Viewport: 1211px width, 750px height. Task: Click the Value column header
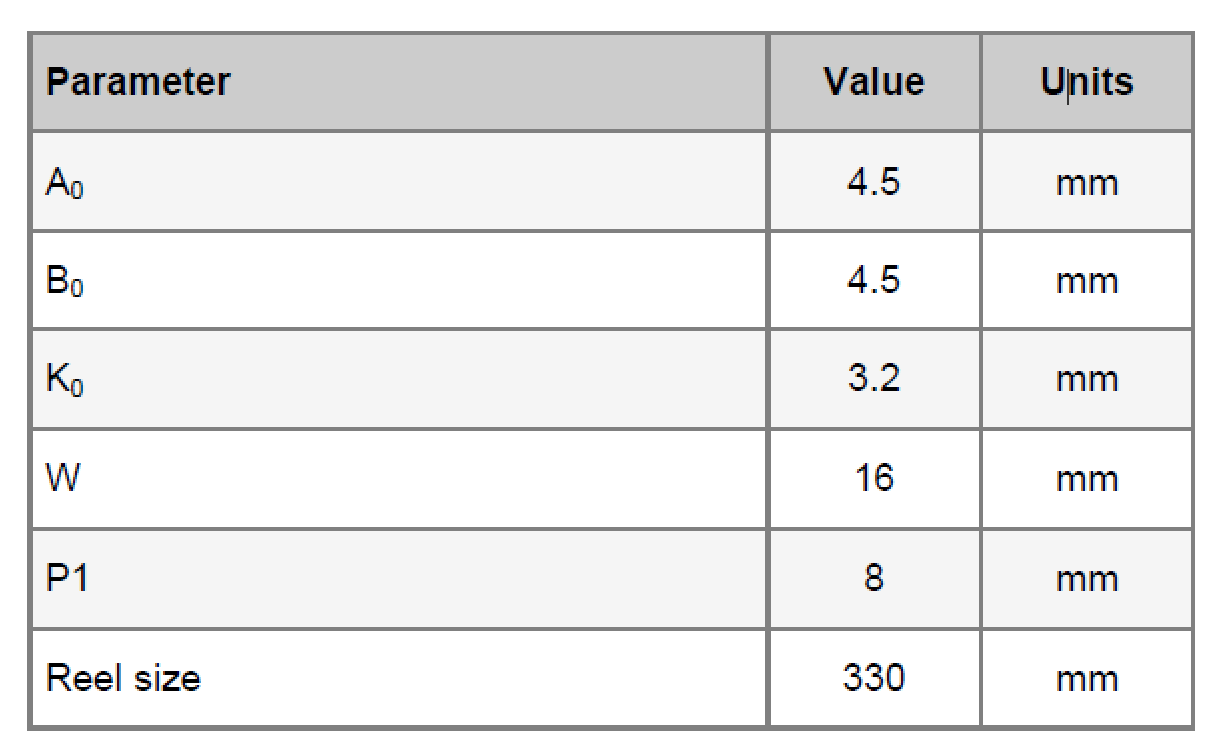874,82
